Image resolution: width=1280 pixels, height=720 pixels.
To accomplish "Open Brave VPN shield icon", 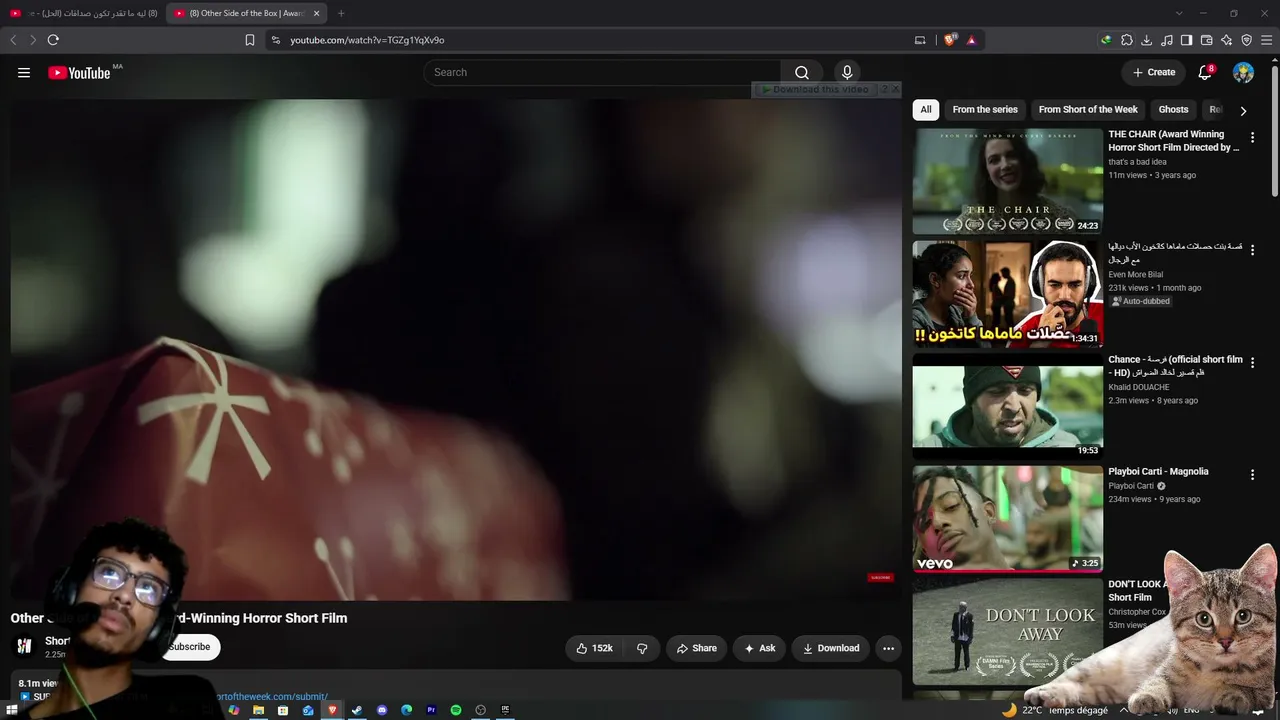I will tap(1246, 40).
